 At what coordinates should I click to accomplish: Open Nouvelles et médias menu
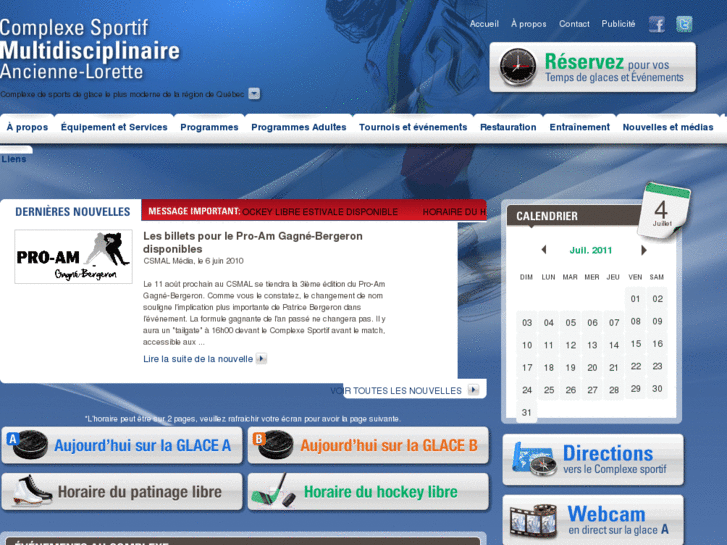click(668, 127)
